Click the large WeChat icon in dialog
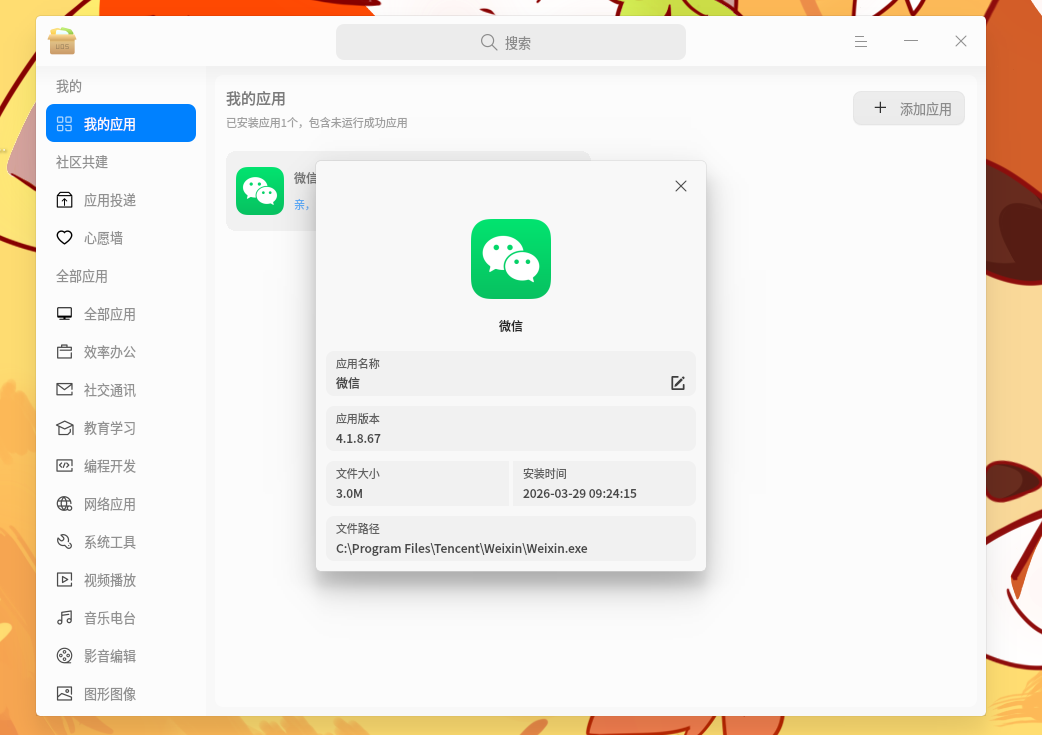 511,259
